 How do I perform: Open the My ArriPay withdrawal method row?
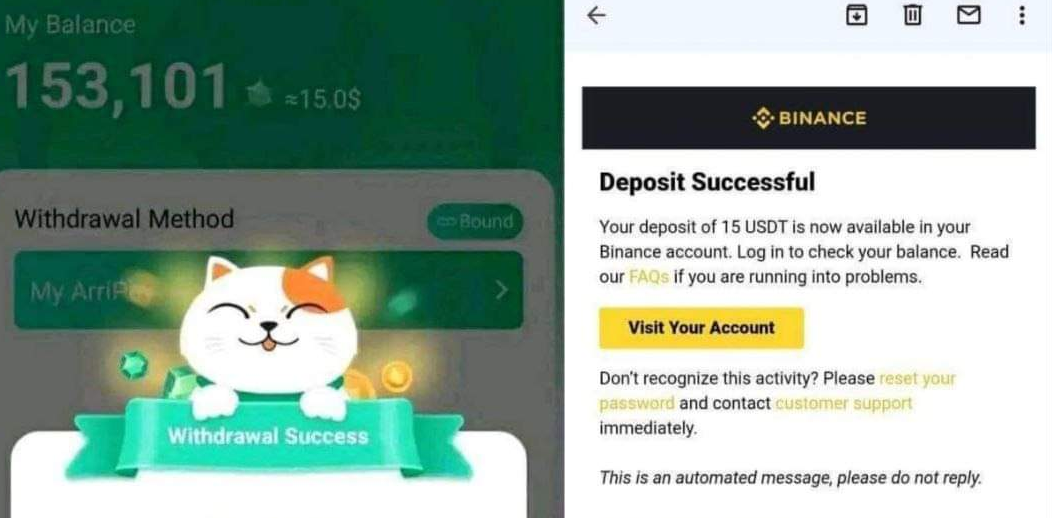click(x=268, y=290)
